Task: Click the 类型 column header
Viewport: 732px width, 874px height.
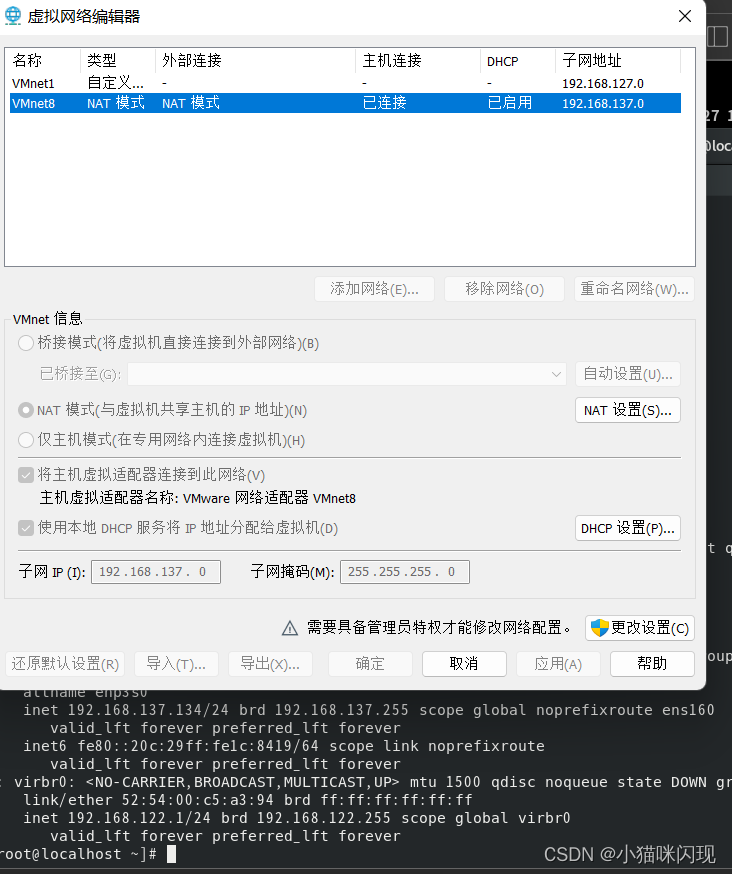Action: 118,61
